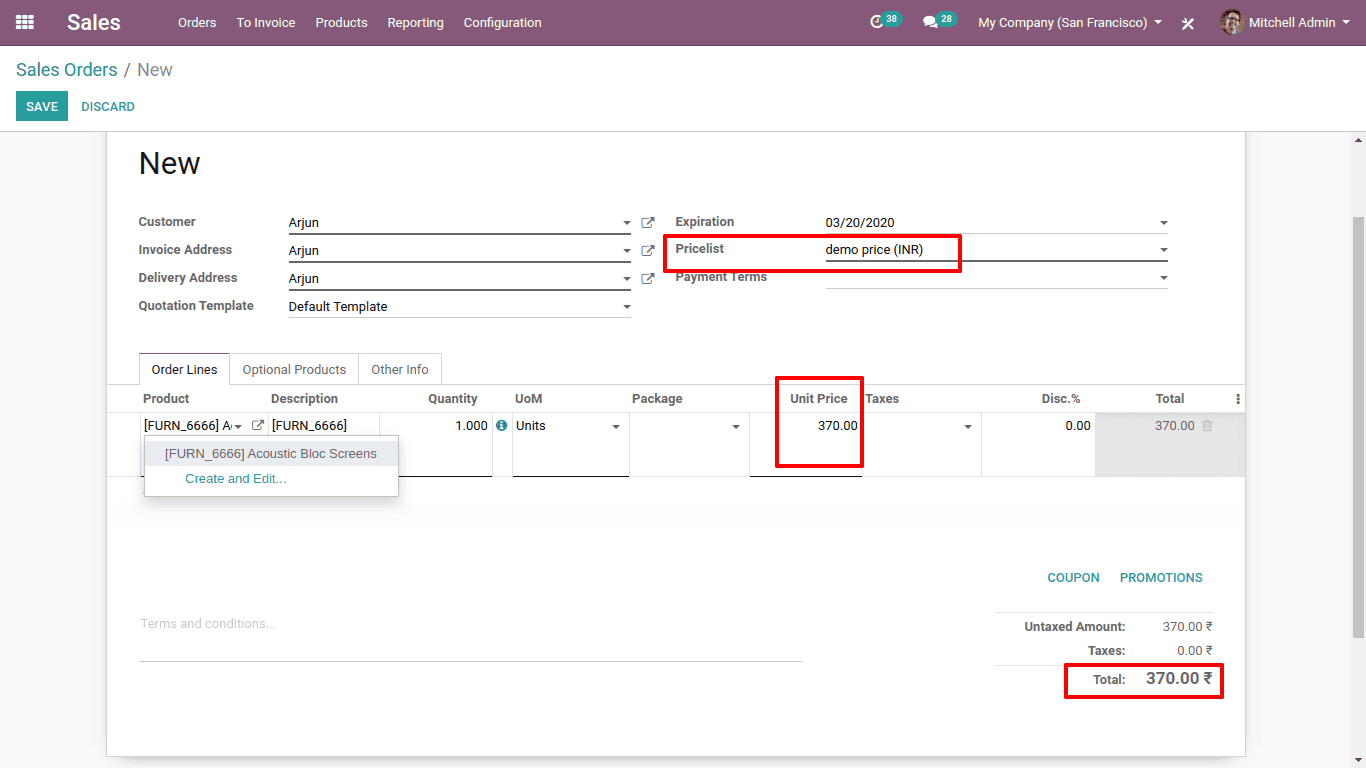Expand the Payment Terms dropdown arrow
1366x768 pixels.
coord(1164,278)
